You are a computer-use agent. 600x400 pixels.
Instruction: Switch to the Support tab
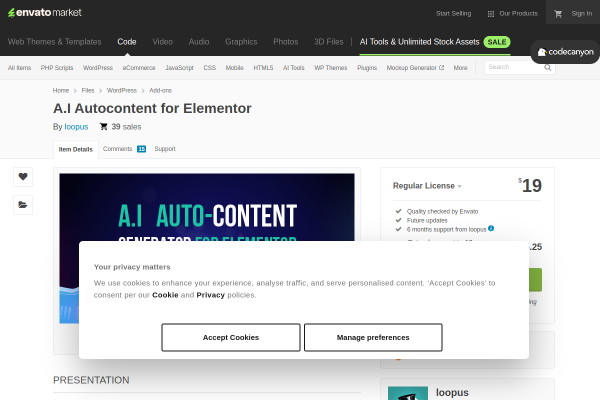(x=165, y=149)
